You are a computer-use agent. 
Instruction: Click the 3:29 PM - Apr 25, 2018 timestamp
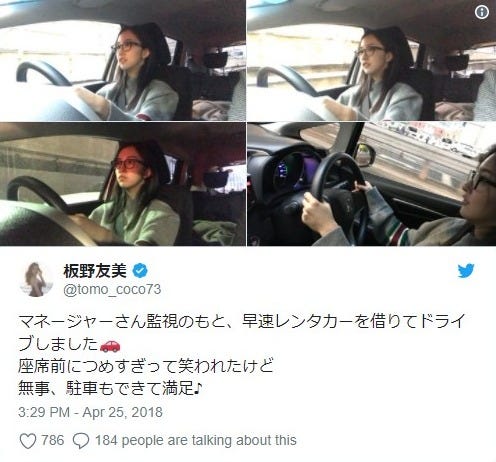coord(90,412)
